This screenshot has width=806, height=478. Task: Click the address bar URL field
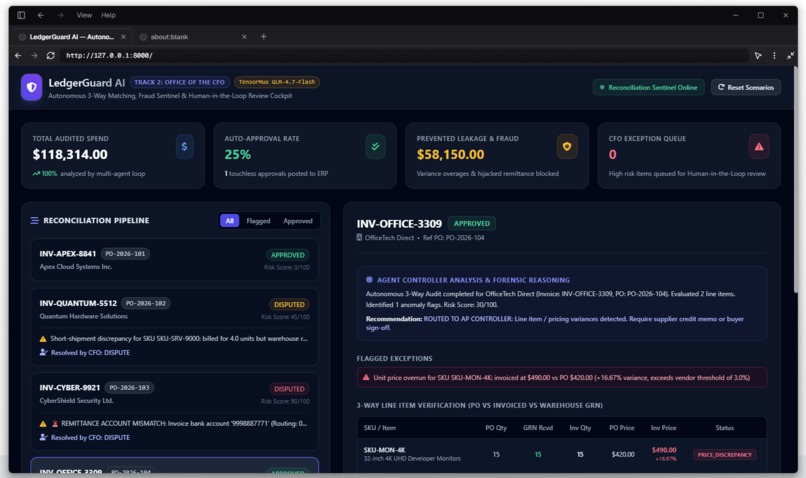click(404, 56)
